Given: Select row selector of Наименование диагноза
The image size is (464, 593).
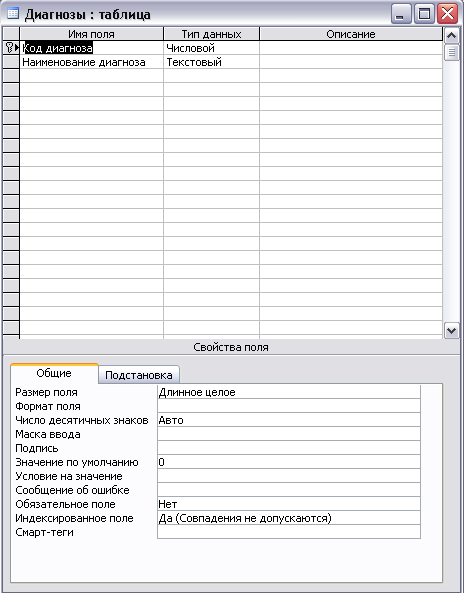Looking at the screenshot, I should [x=11, y=62].
